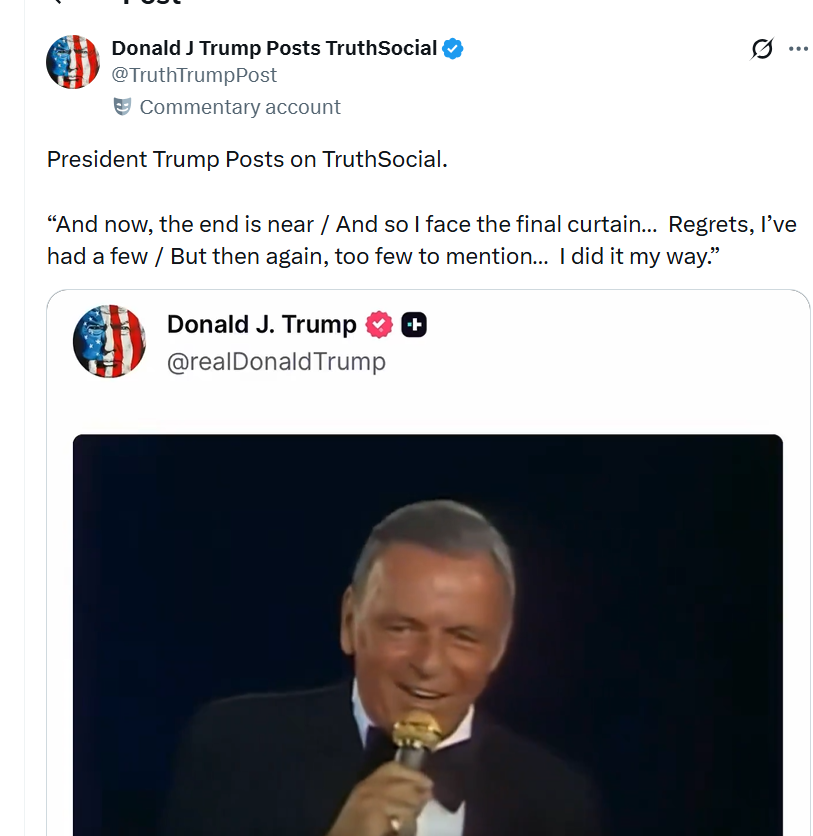Click the blue verified badge beside TruthTrumpPost's name
813x836 pixels.
453,47
